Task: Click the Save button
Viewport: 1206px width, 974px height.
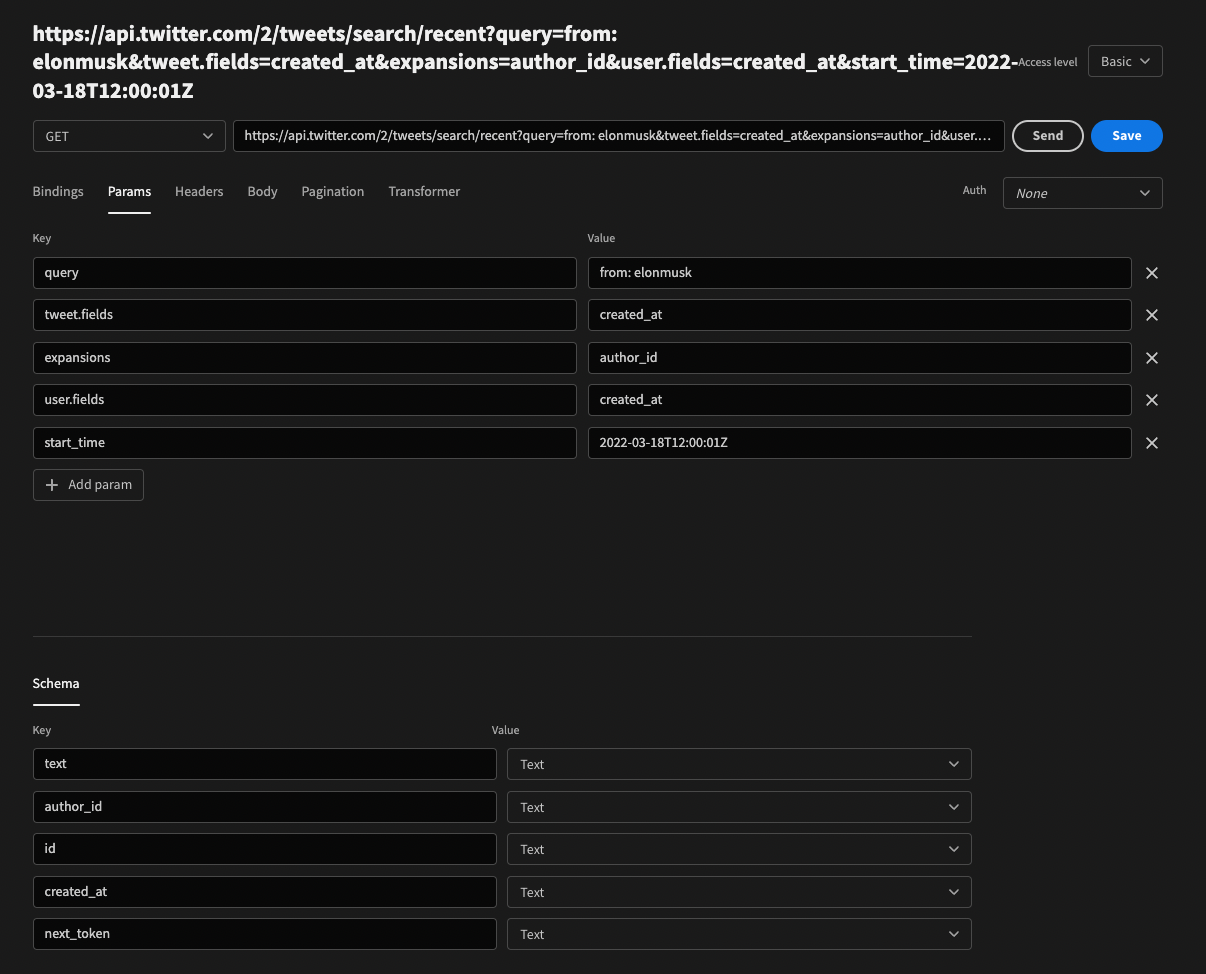Action: (x=1126, y=135)
